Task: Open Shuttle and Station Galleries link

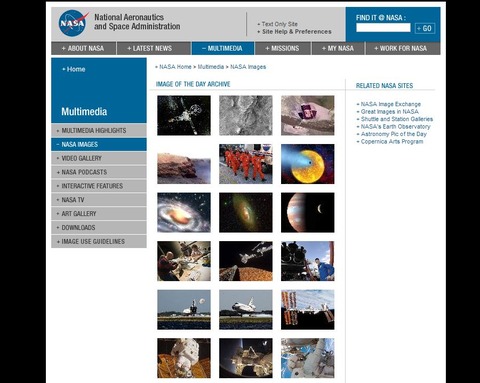Action: [x=397, y=119]
